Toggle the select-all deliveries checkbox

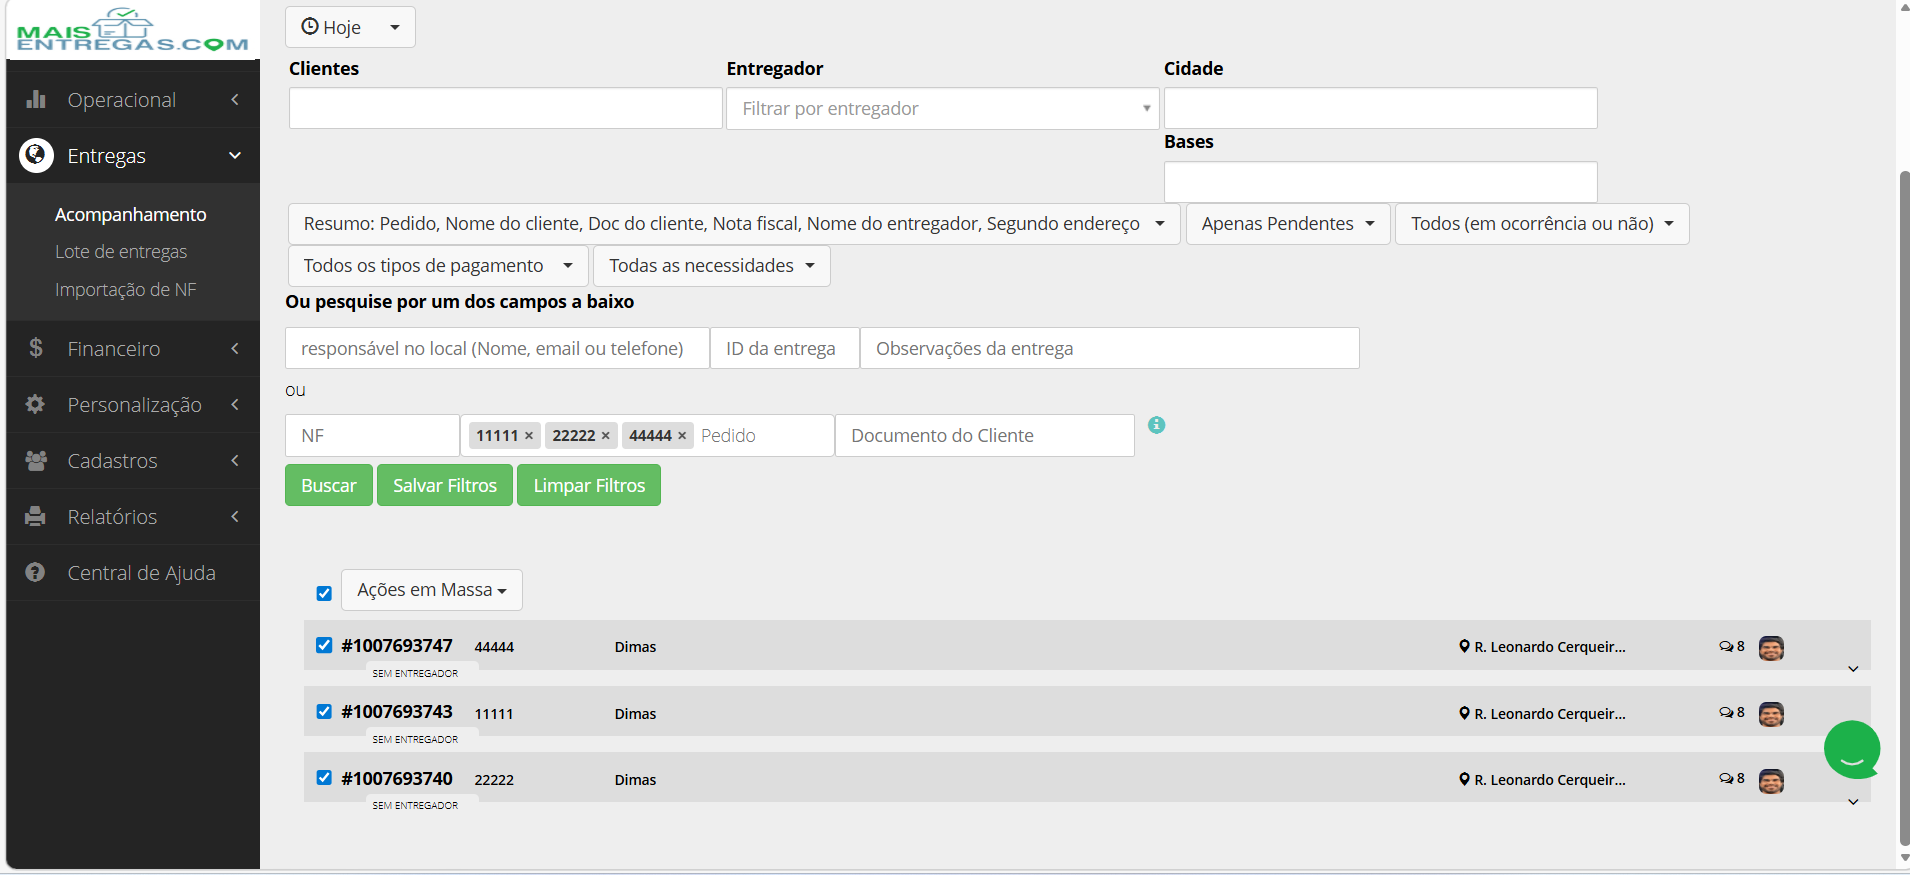[x=324, y=593]
